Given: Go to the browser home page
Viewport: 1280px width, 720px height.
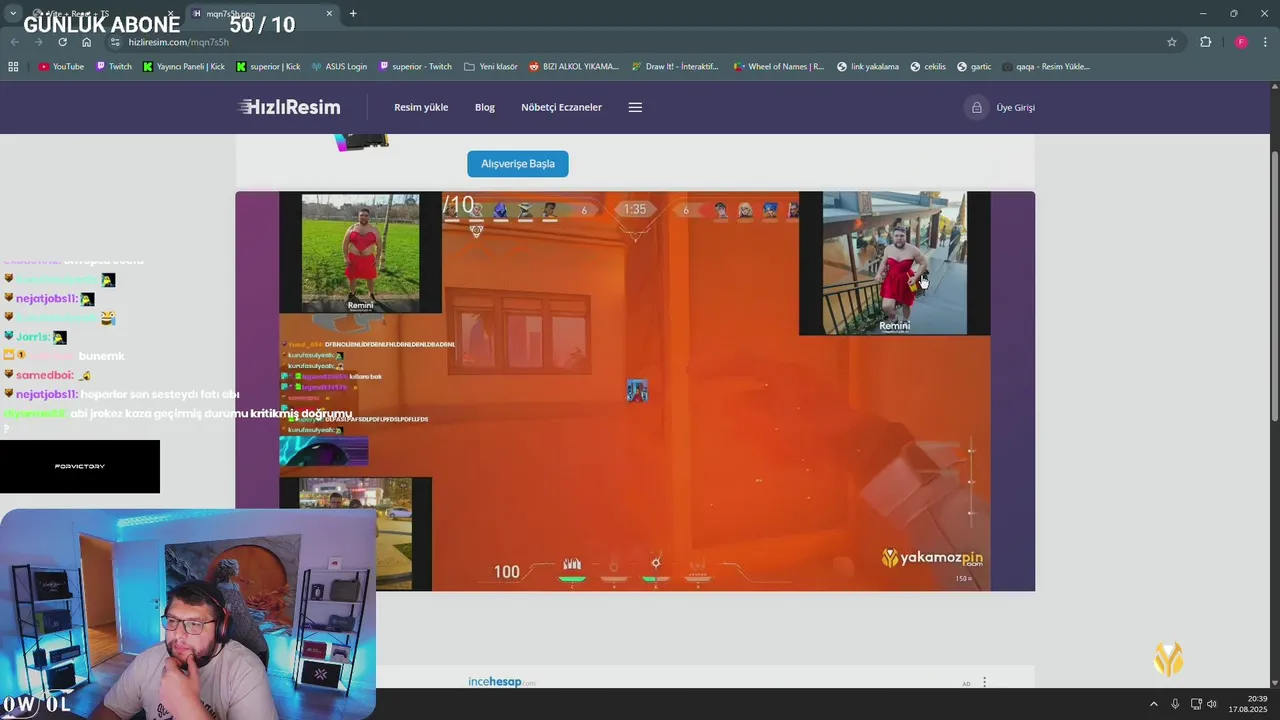Looking at the screenshot, I should (x=86, y=42).
